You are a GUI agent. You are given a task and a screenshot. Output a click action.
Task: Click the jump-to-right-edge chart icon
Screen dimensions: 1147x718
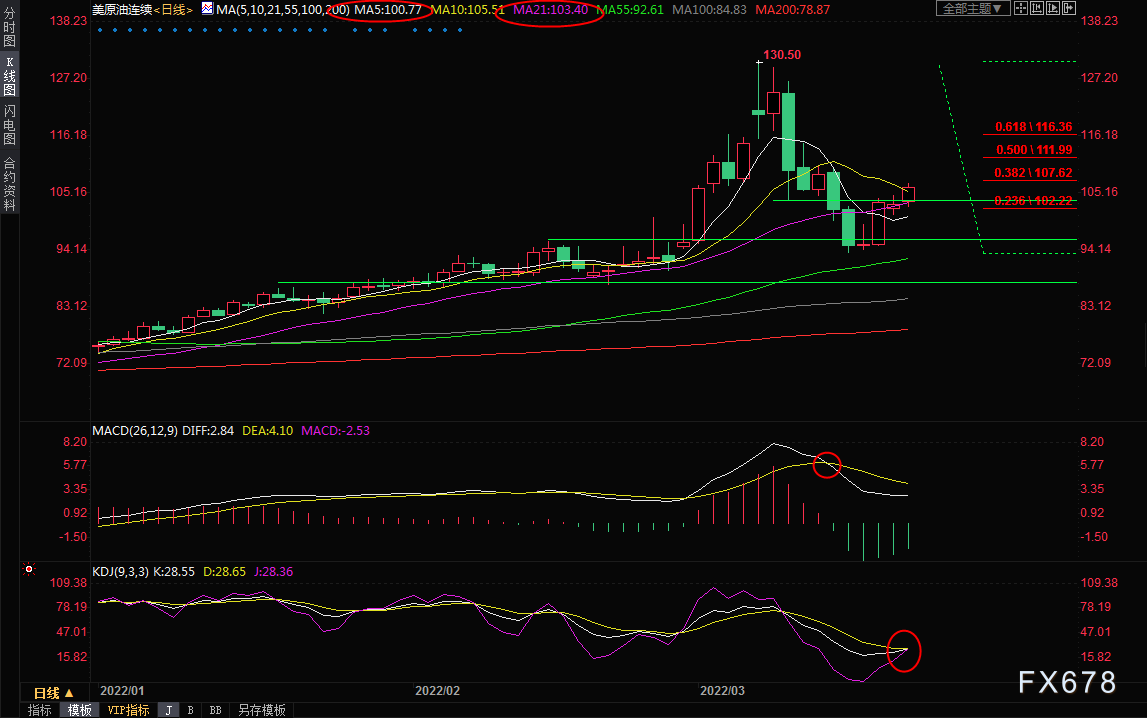pos(1069,8)
